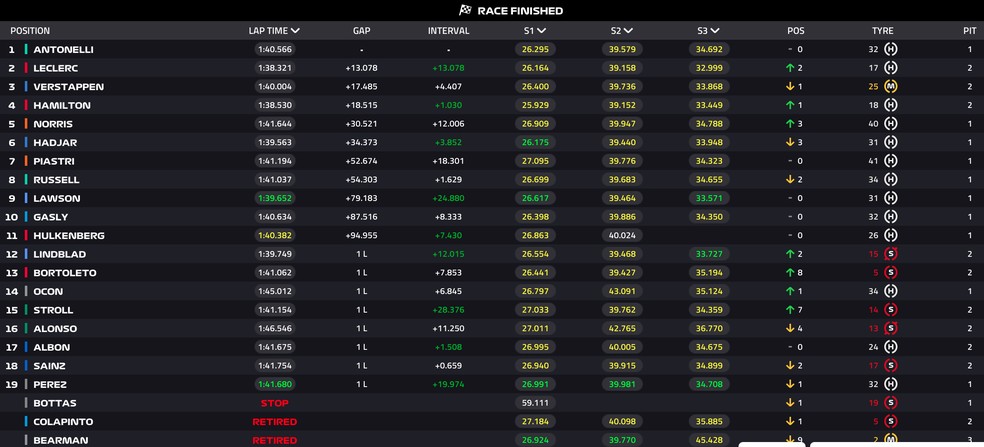
Task: Select driver name ANTONELLI
Action: (x=63, y=49)
